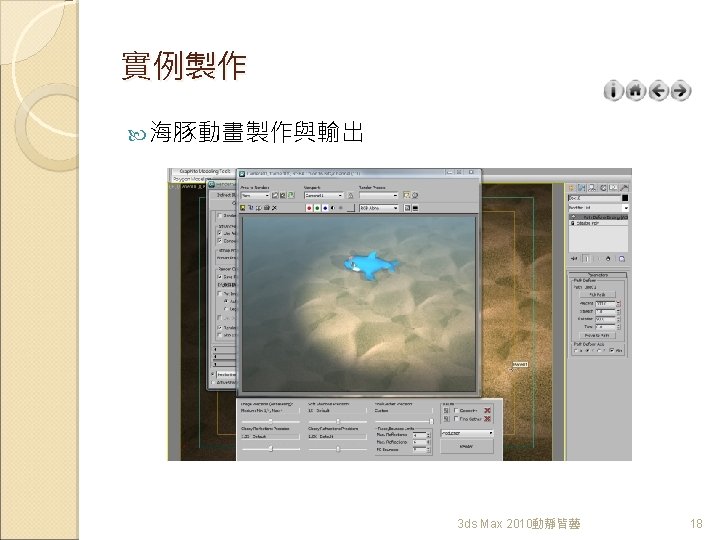Check the Final Gather reuse checkbox
Viewport: 720px width, 540px height.
click(456, 419)
